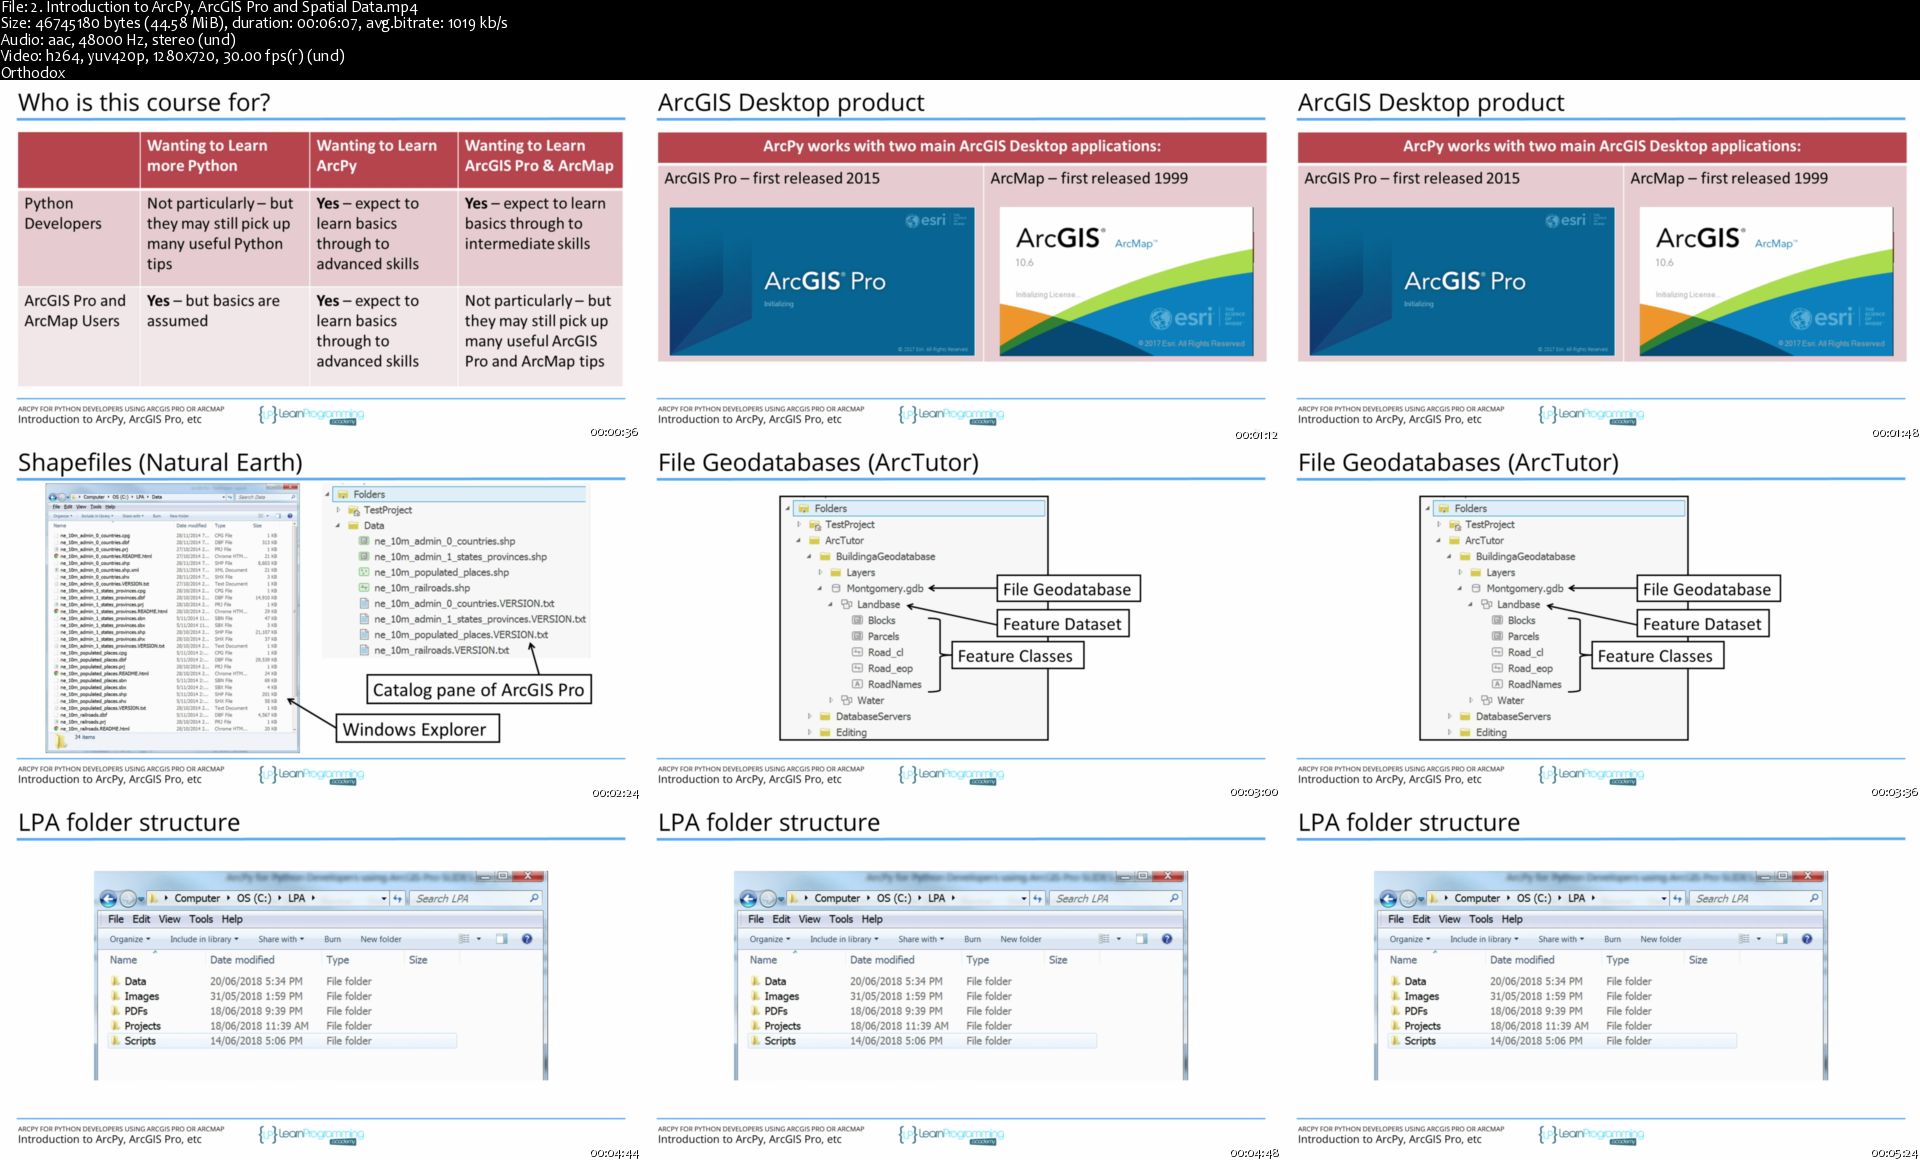Click the Editing folder icon in the 00:03:00 frame
This screenshot has width=1920, height=1160.
[825, 732]
